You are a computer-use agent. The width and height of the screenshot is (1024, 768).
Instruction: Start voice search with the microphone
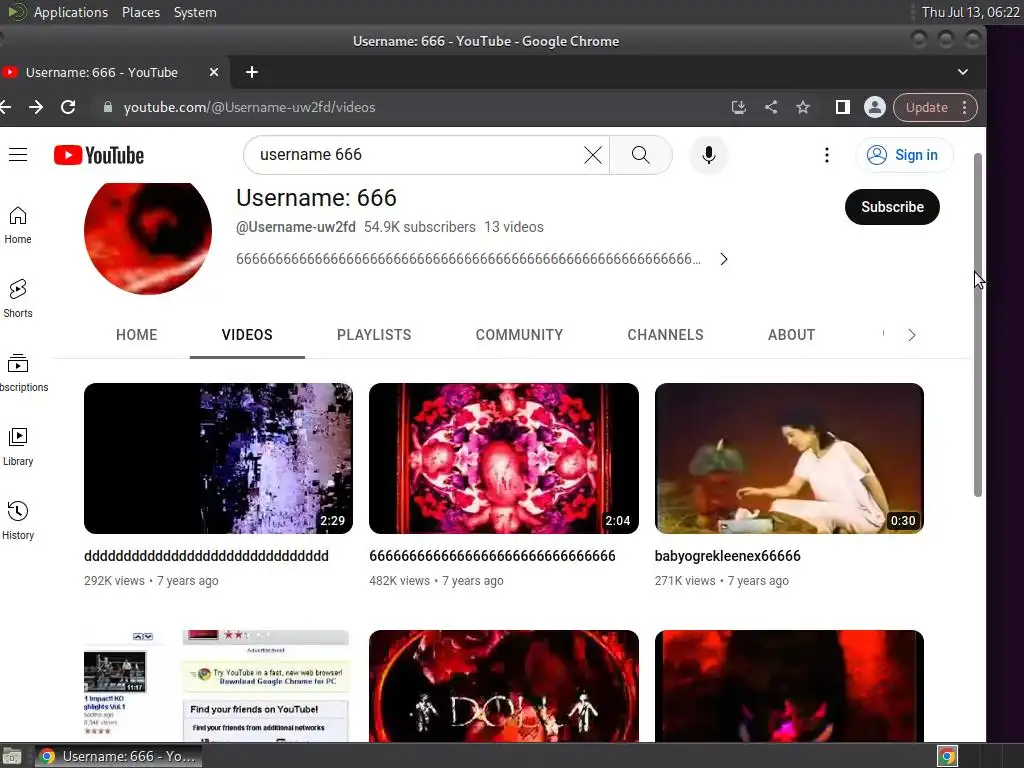[709, 155]
